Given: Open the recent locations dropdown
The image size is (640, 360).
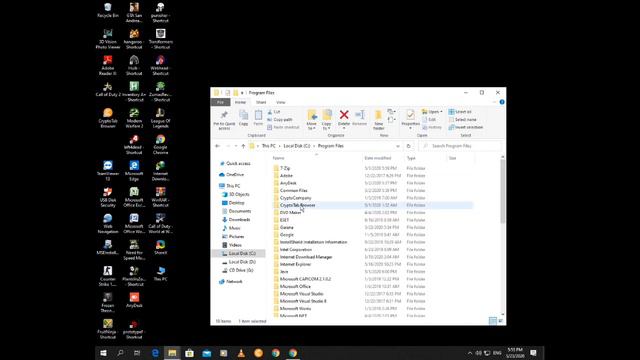Looking at the screenshot, I should click(236, 146).
